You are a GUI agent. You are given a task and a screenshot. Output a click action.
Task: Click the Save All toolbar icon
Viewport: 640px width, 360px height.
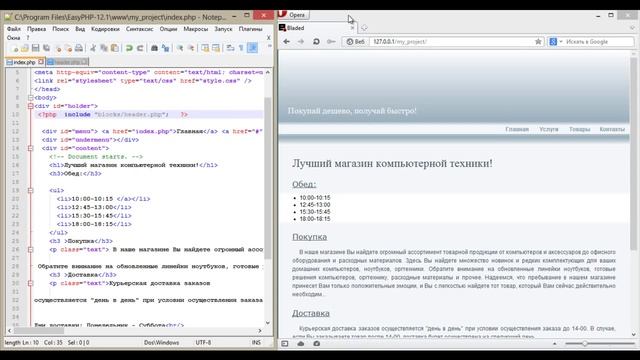pos(47,48)
